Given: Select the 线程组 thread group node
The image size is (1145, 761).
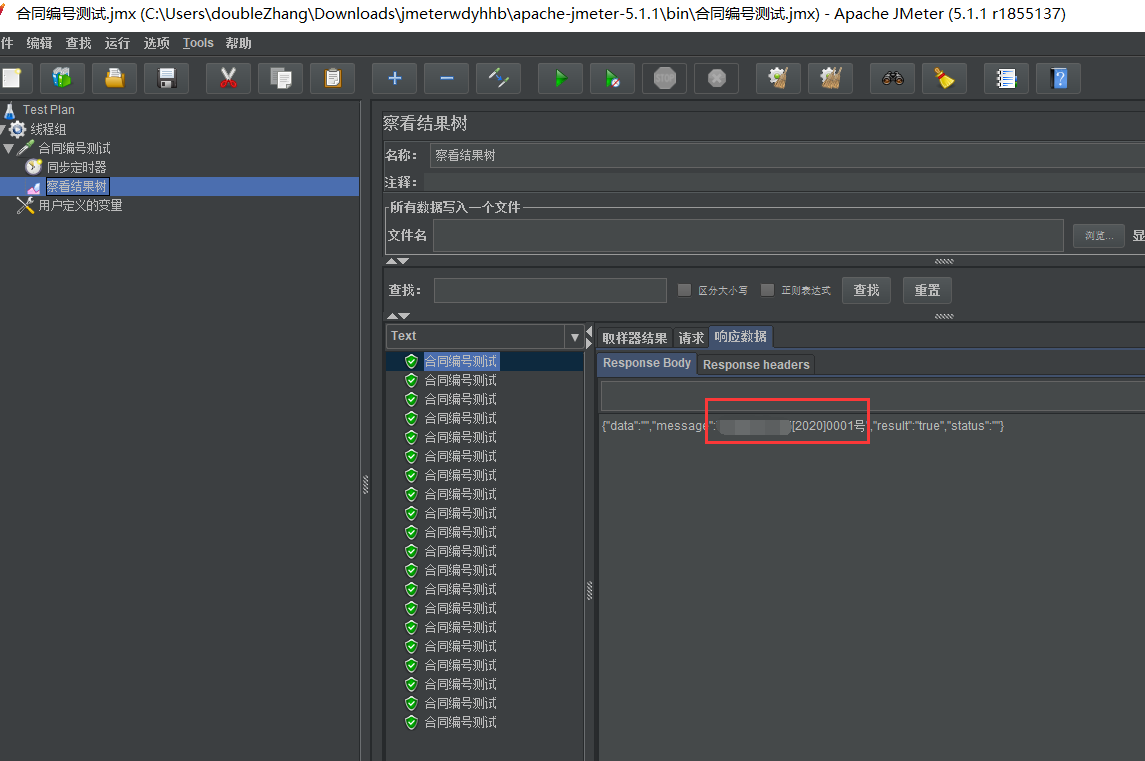Looking at the screenshot, I should pos(48,129).
